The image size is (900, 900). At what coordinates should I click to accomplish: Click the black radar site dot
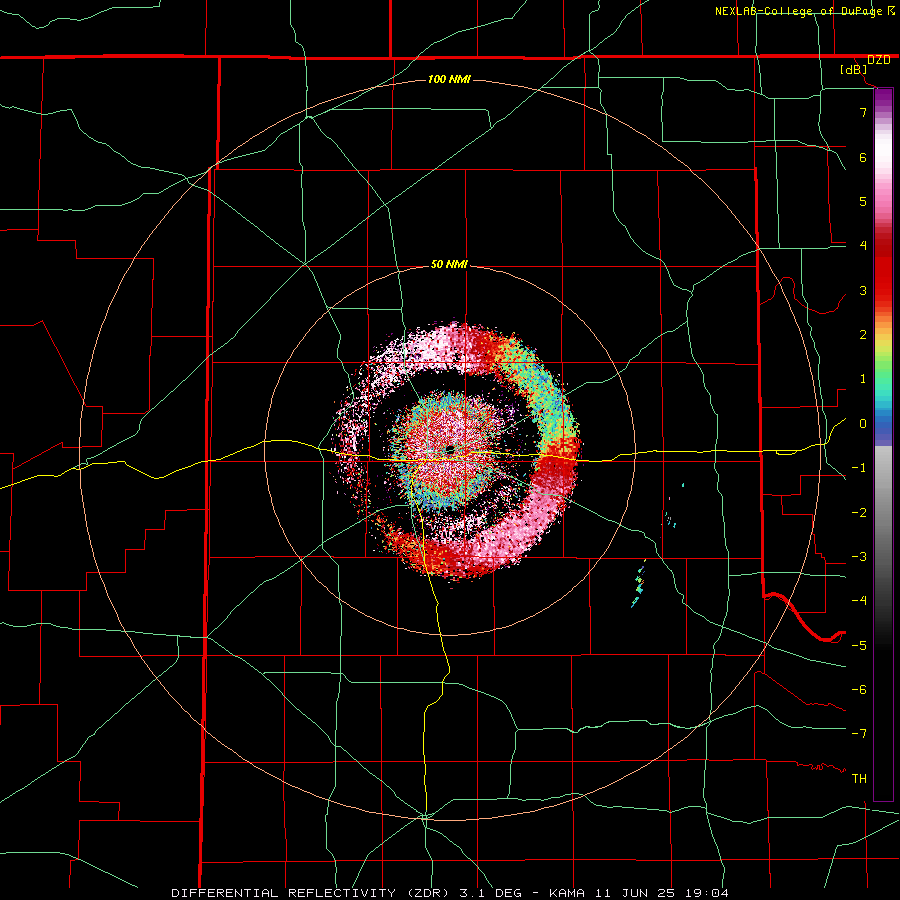coord(449,449)
